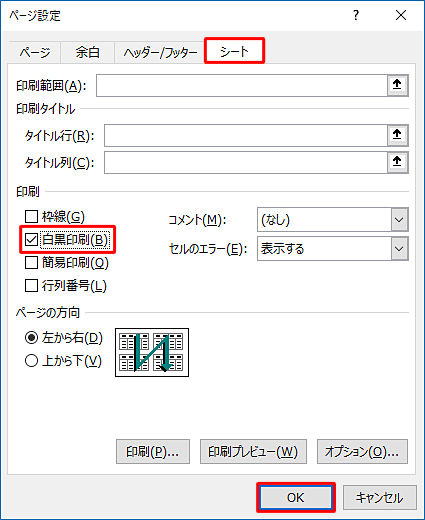Enable the 行列番号(L) checkbox
Screen dimensions: 425x520
31,286
